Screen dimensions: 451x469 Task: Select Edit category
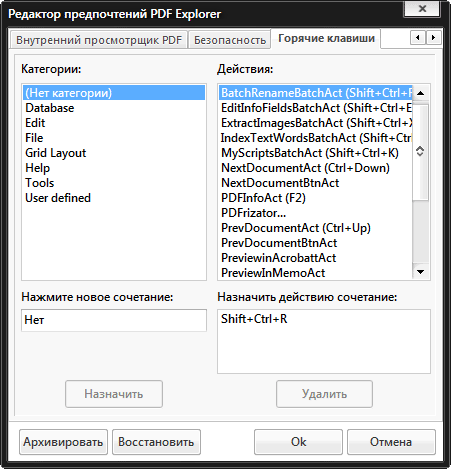(x=114, y=123)
